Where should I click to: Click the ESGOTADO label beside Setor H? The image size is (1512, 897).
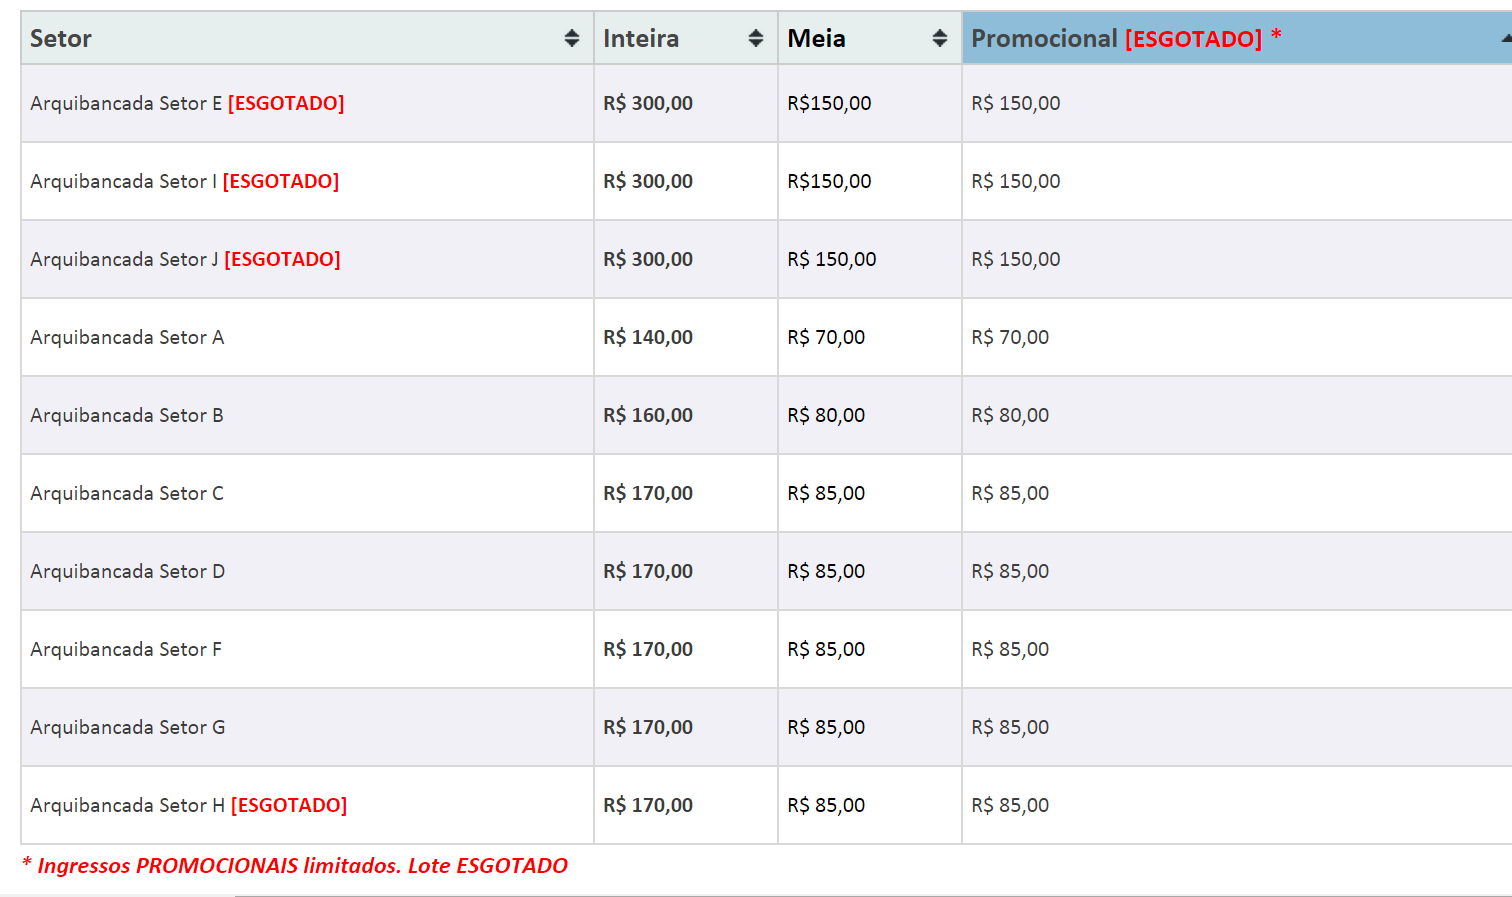(x=289, y=805)
